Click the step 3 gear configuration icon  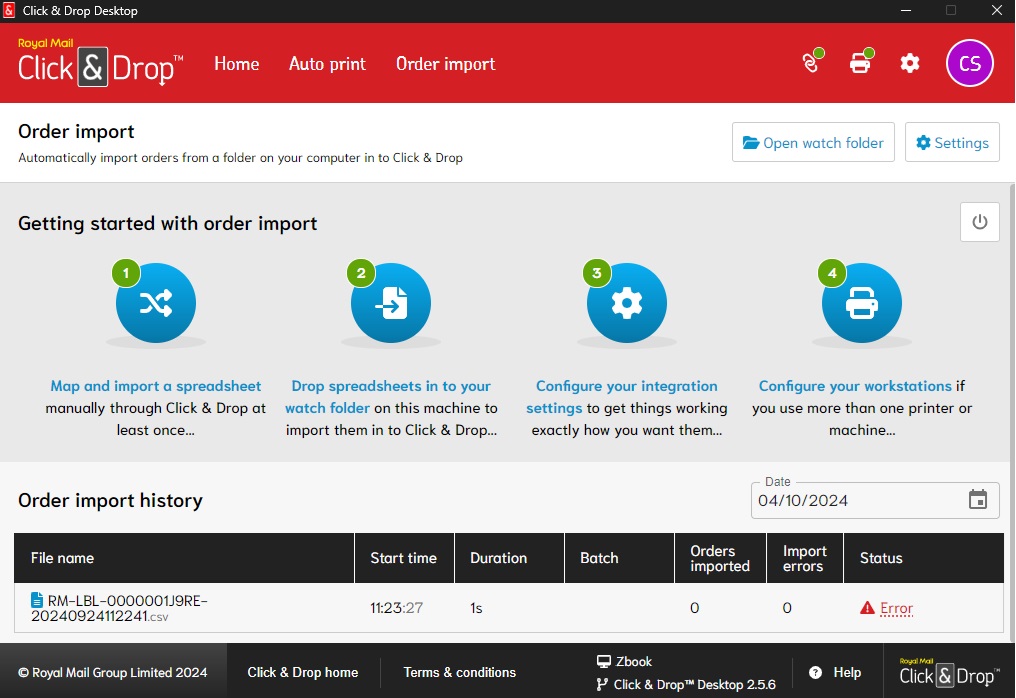tap(627, 303)
